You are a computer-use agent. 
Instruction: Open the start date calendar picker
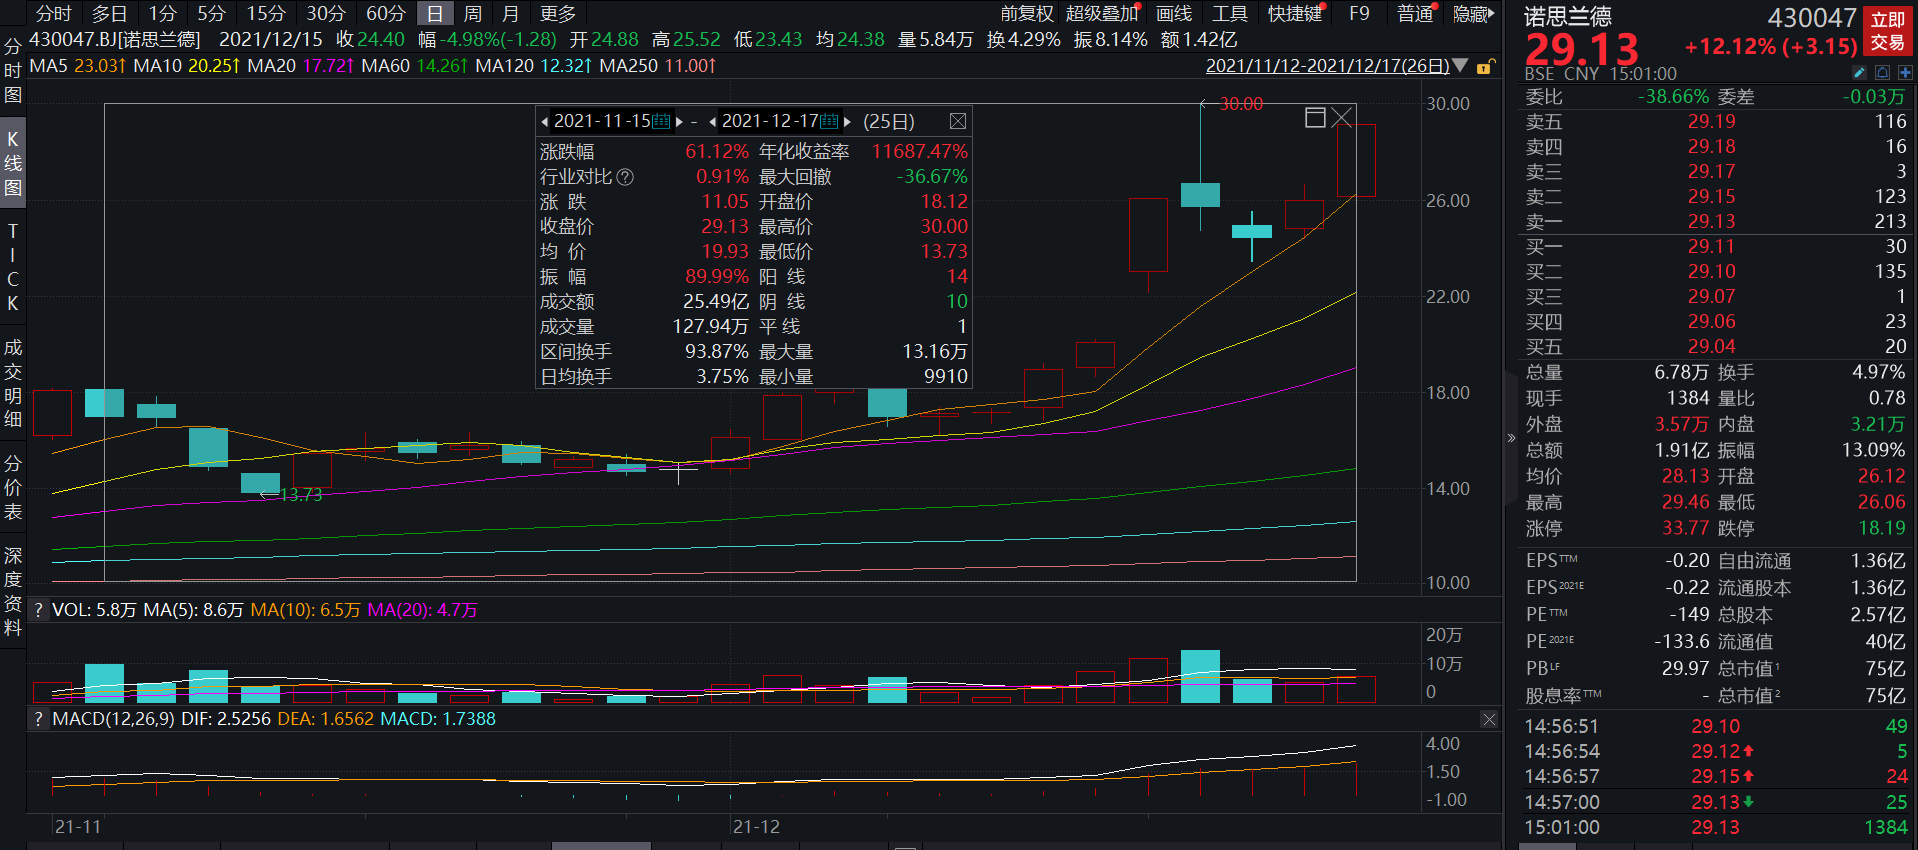tap(661, 121)
